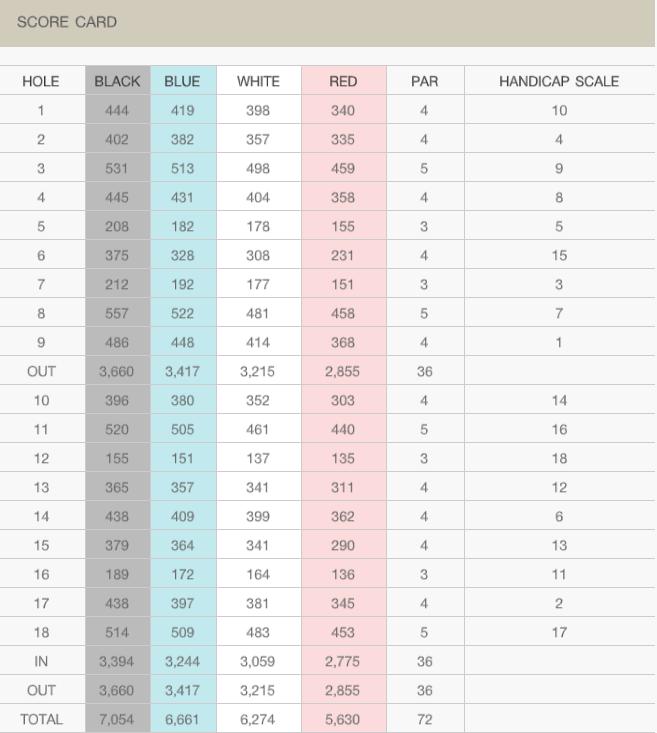
Task: Select the TOTAL black yardage 7,054
Action: point(116,719)
